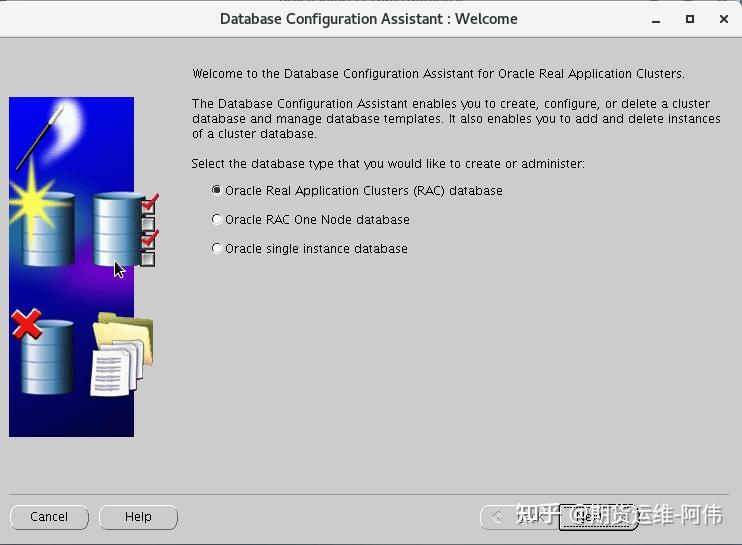Cancel the Database Configuration Assistant

click(49, 517)
